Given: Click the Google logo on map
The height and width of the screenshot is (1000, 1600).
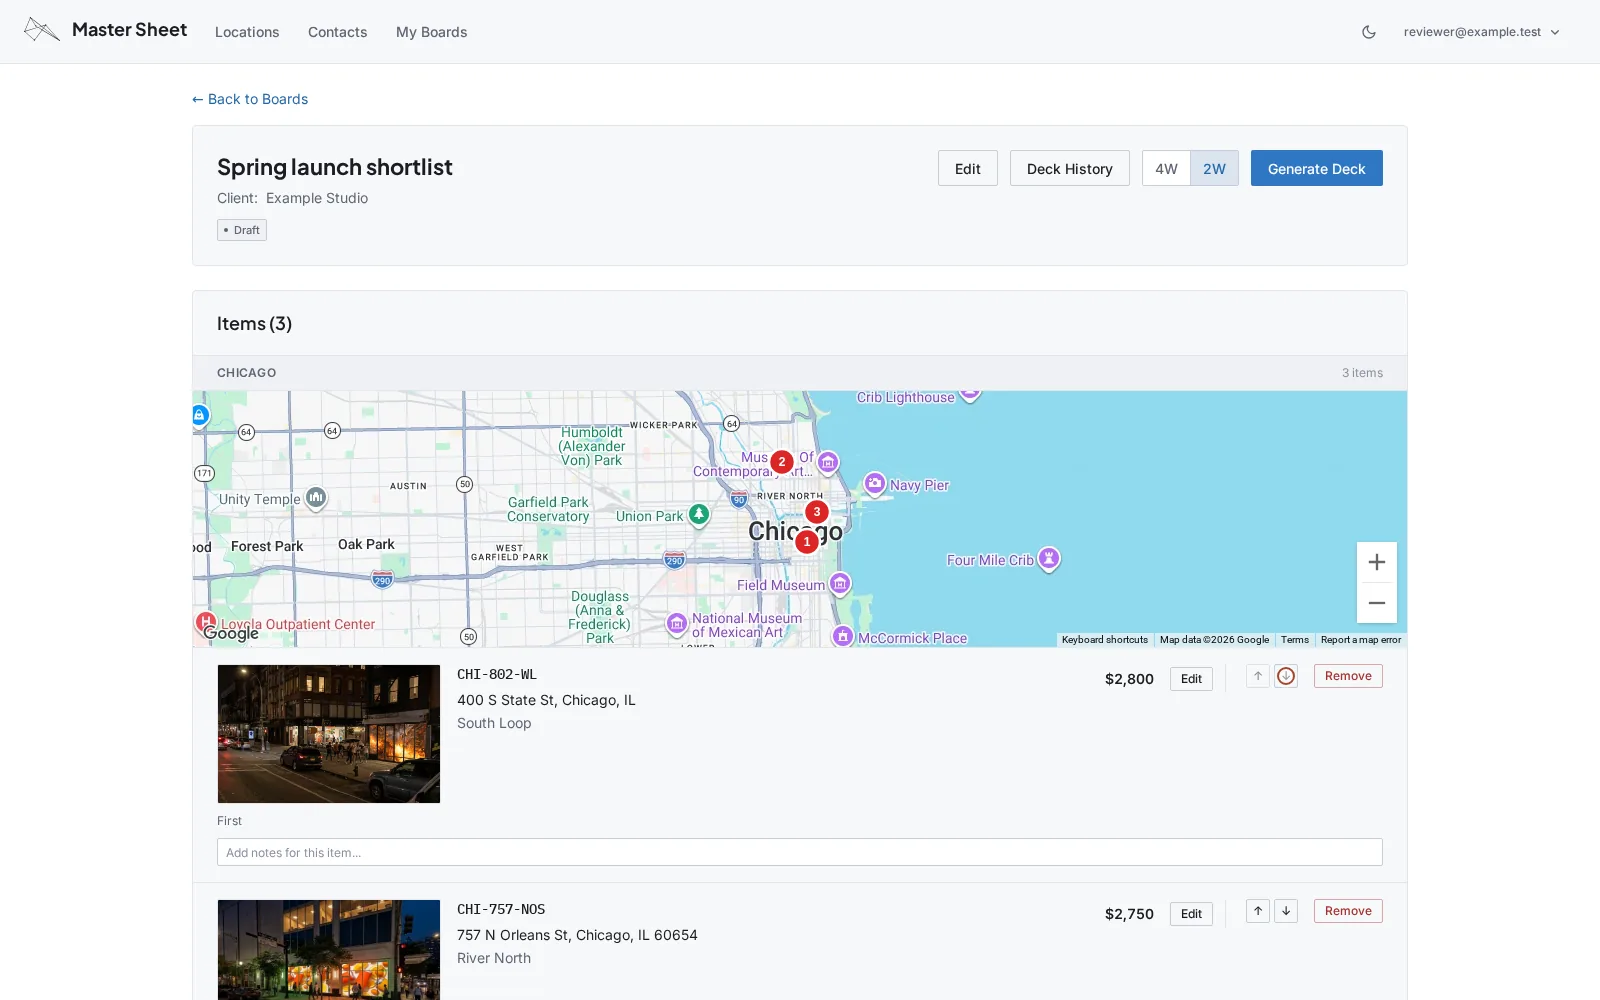Looking at the screenshot, I should coord(231,633).
